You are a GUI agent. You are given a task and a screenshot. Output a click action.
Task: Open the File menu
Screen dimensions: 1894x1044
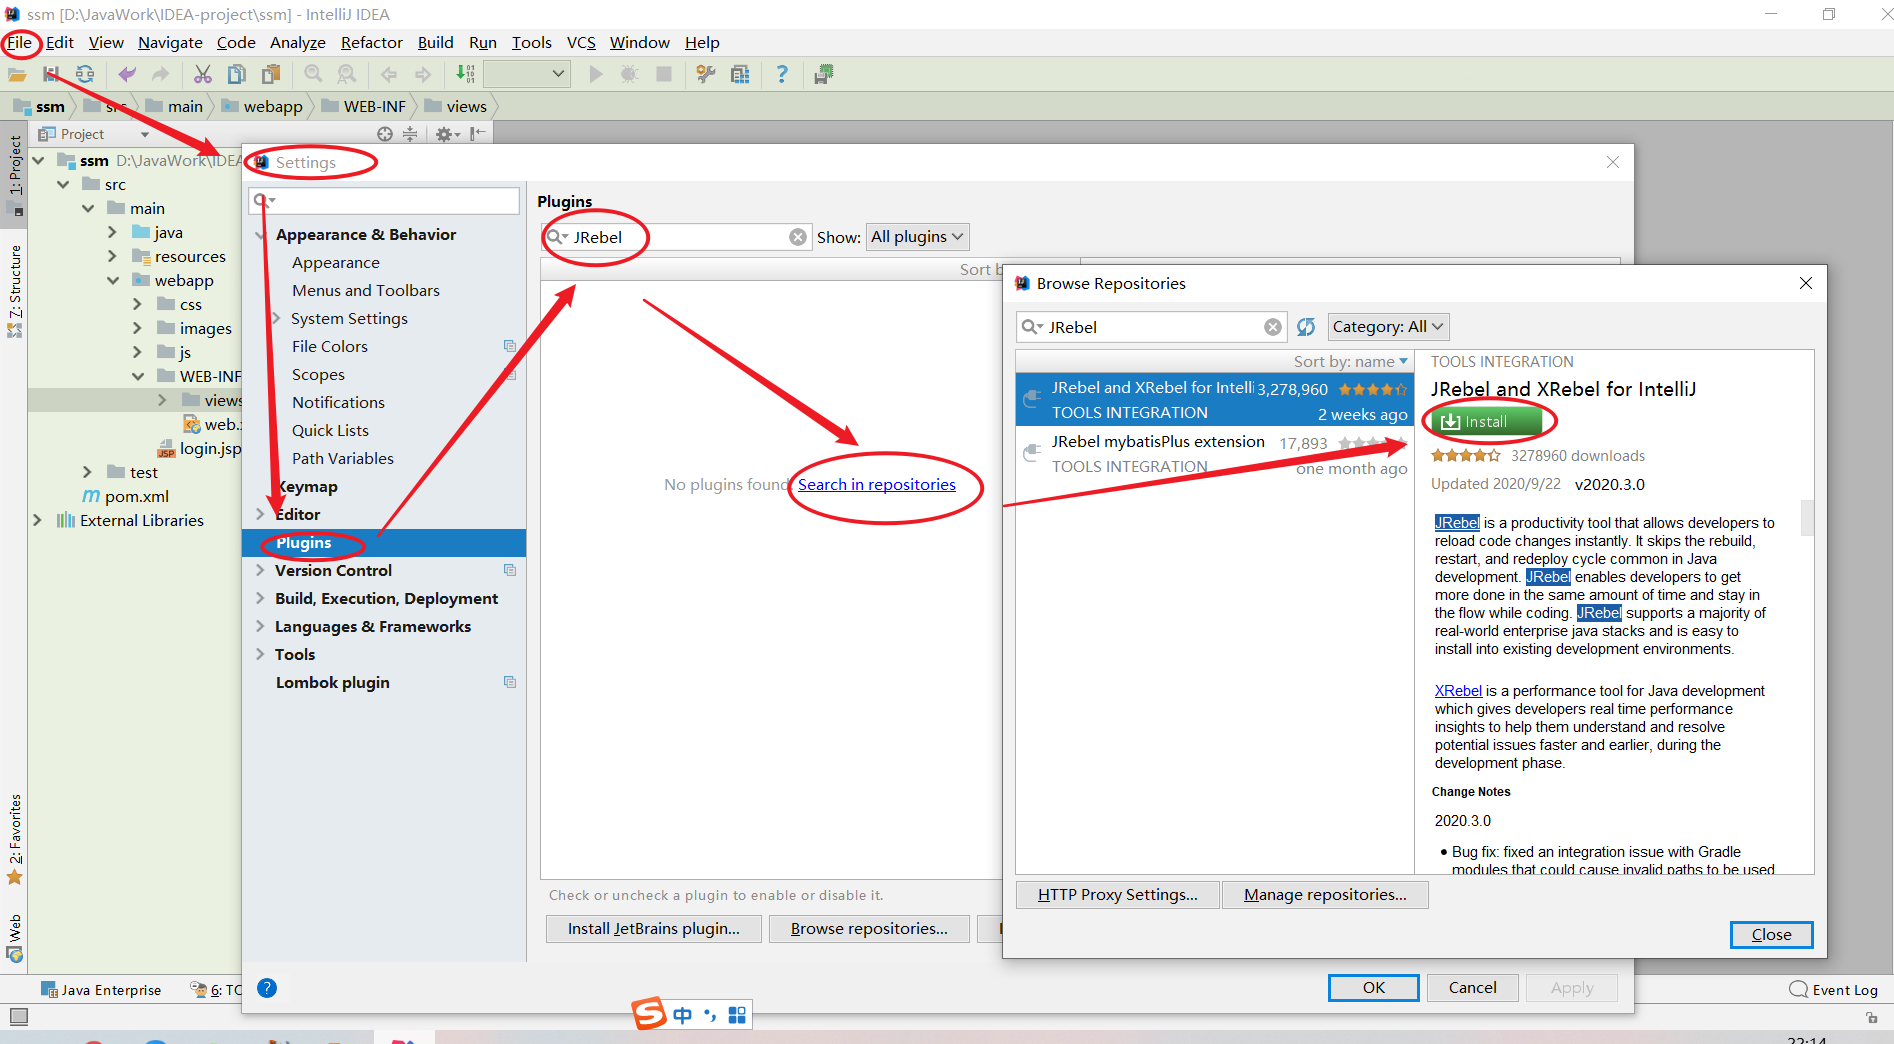click(x=20, y=42)
